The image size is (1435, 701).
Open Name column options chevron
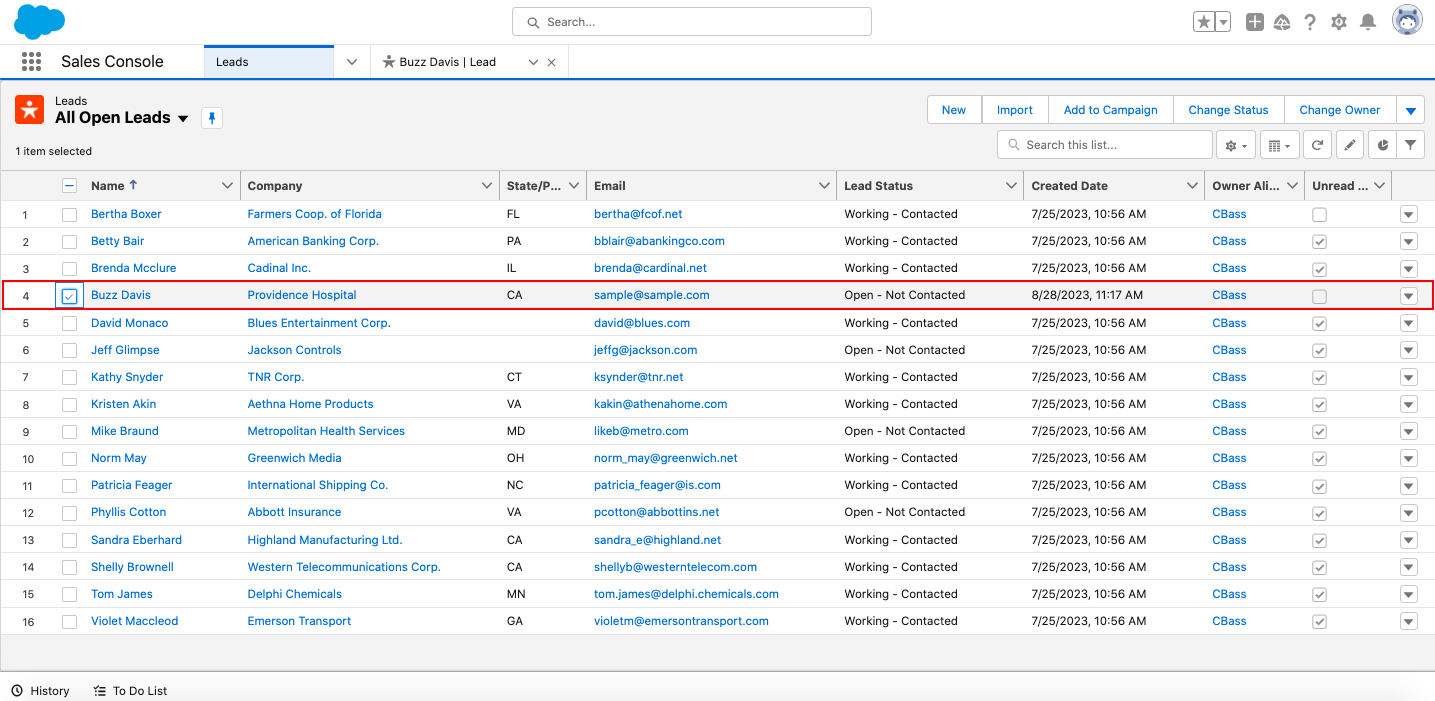[227, 186]
